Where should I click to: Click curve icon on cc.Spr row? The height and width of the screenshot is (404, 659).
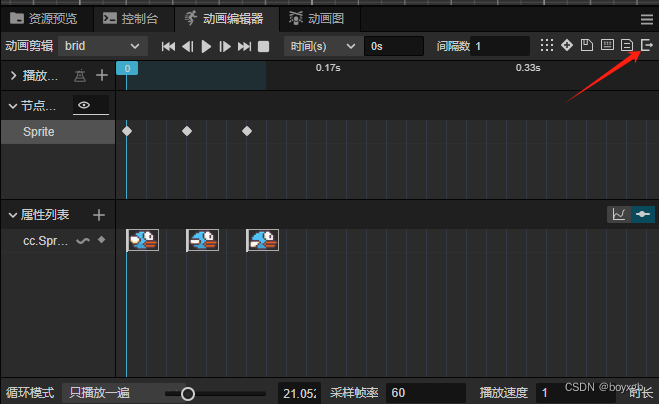click(x=83, y=241)
